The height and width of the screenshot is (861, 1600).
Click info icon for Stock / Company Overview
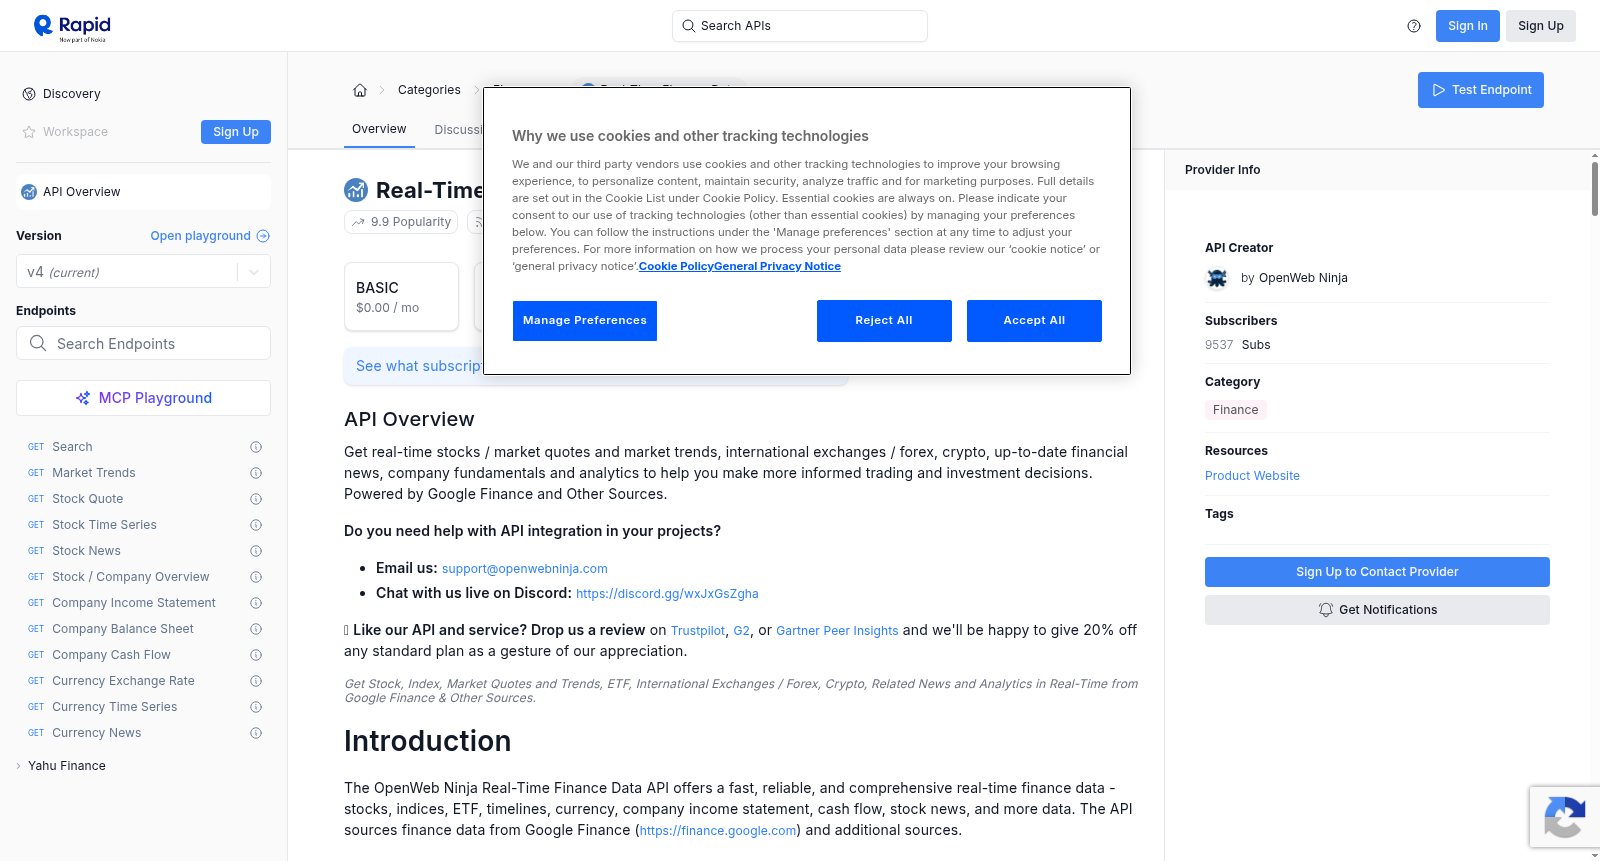point(256,577)
